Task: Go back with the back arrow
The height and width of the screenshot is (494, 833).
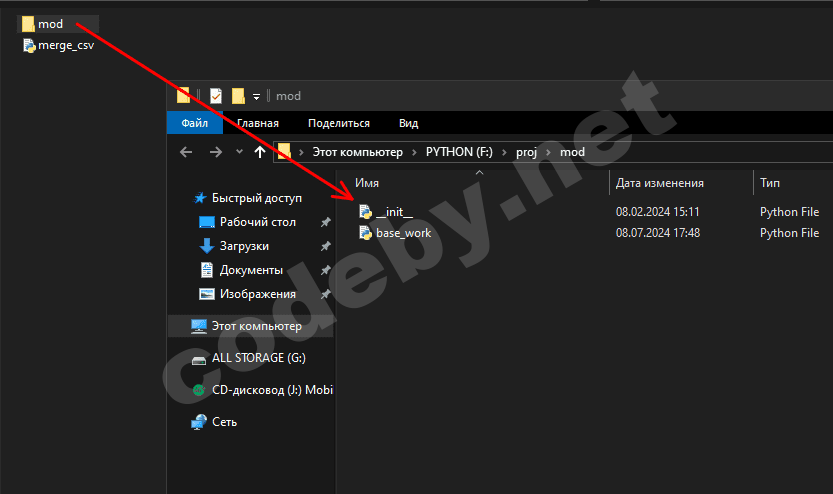Action: [x=186, y=152]
